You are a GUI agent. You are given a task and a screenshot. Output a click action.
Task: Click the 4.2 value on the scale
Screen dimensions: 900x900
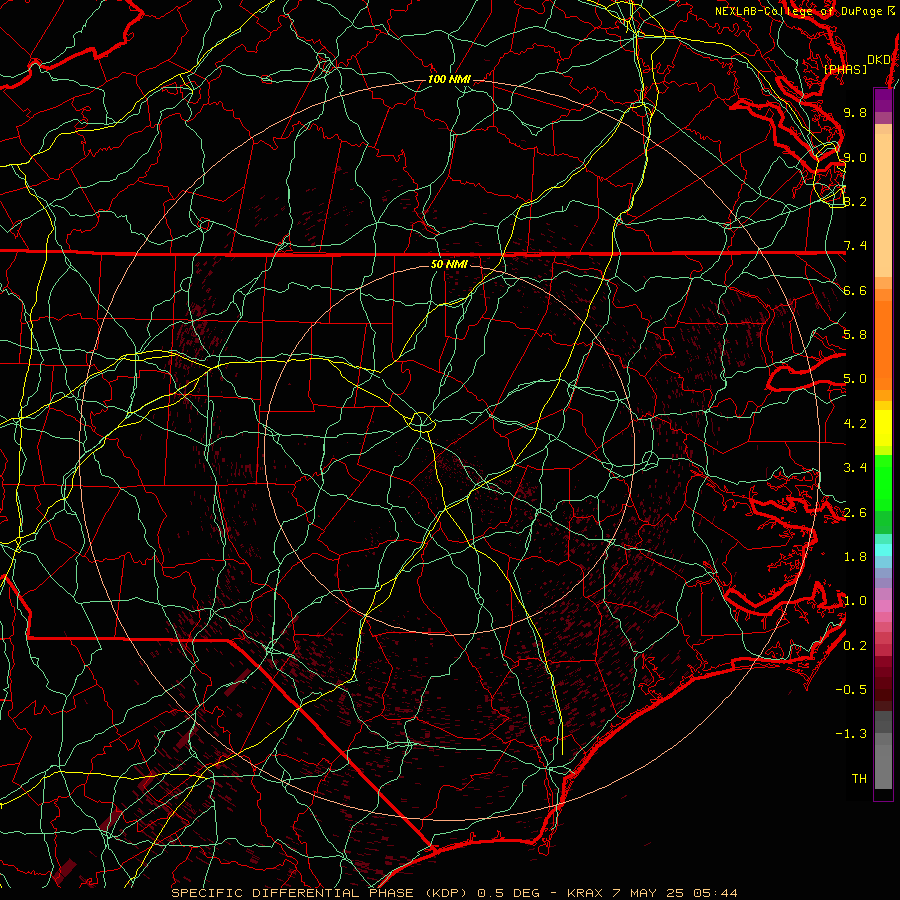tap(855, 424)
